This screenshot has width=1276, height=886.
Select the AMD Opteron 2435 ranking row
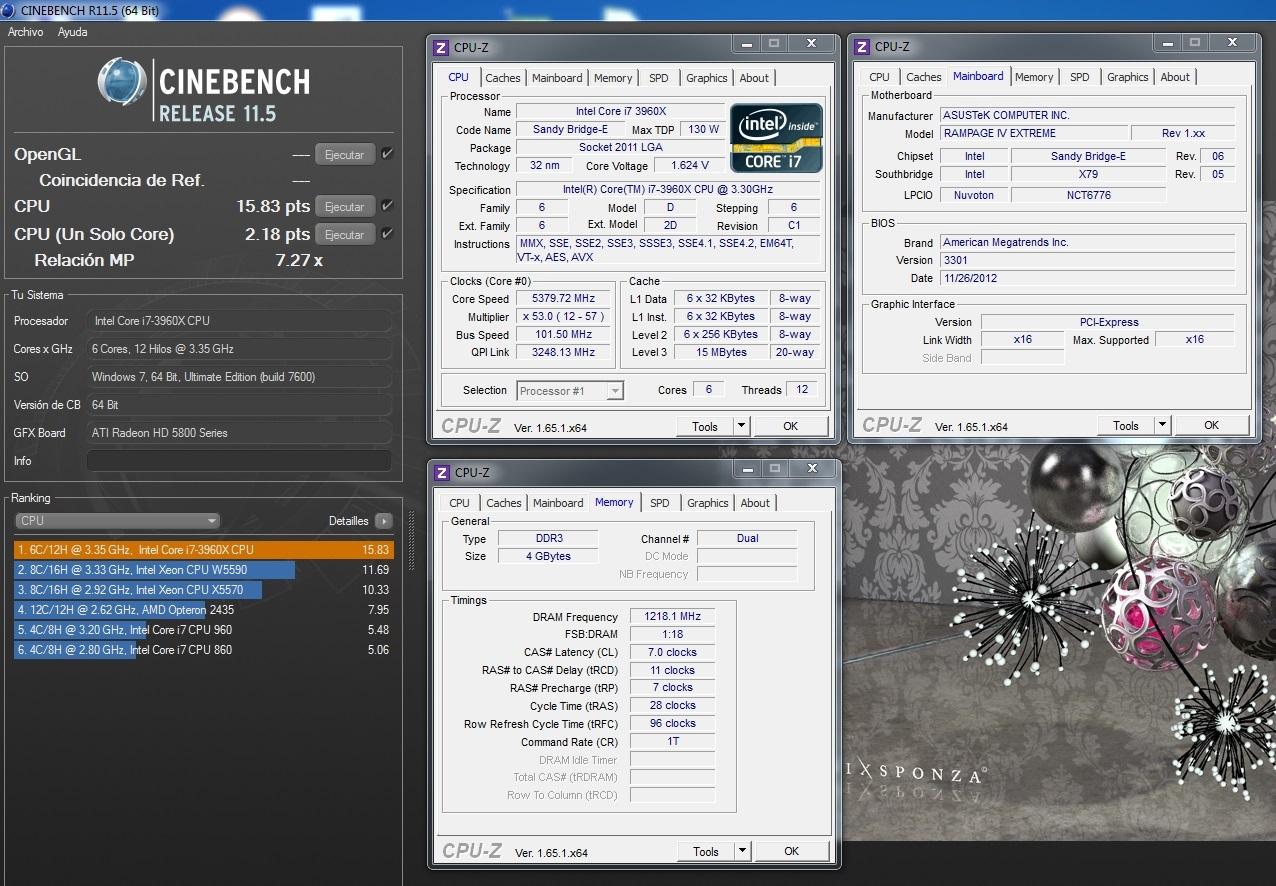coord(204,610)
